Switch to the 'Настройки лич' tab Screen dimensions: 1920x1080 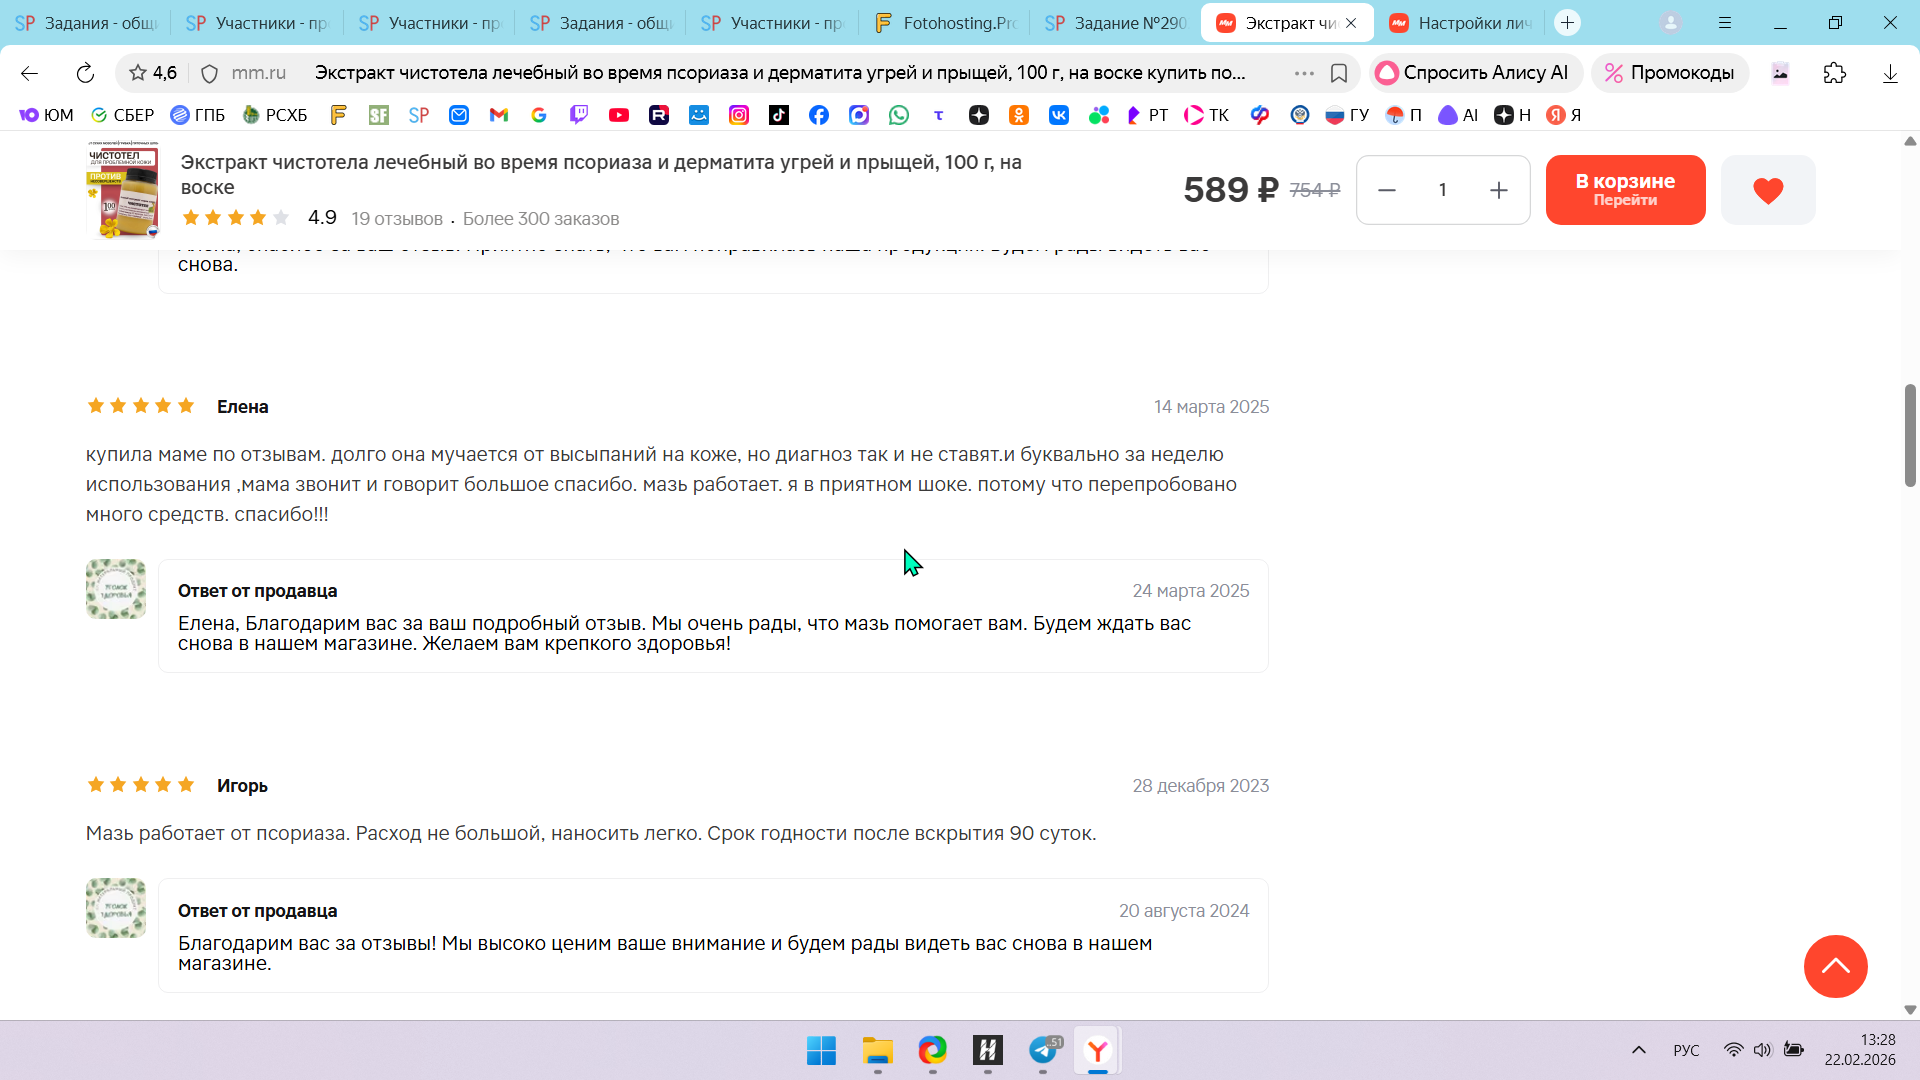(x=1462, y=23)
